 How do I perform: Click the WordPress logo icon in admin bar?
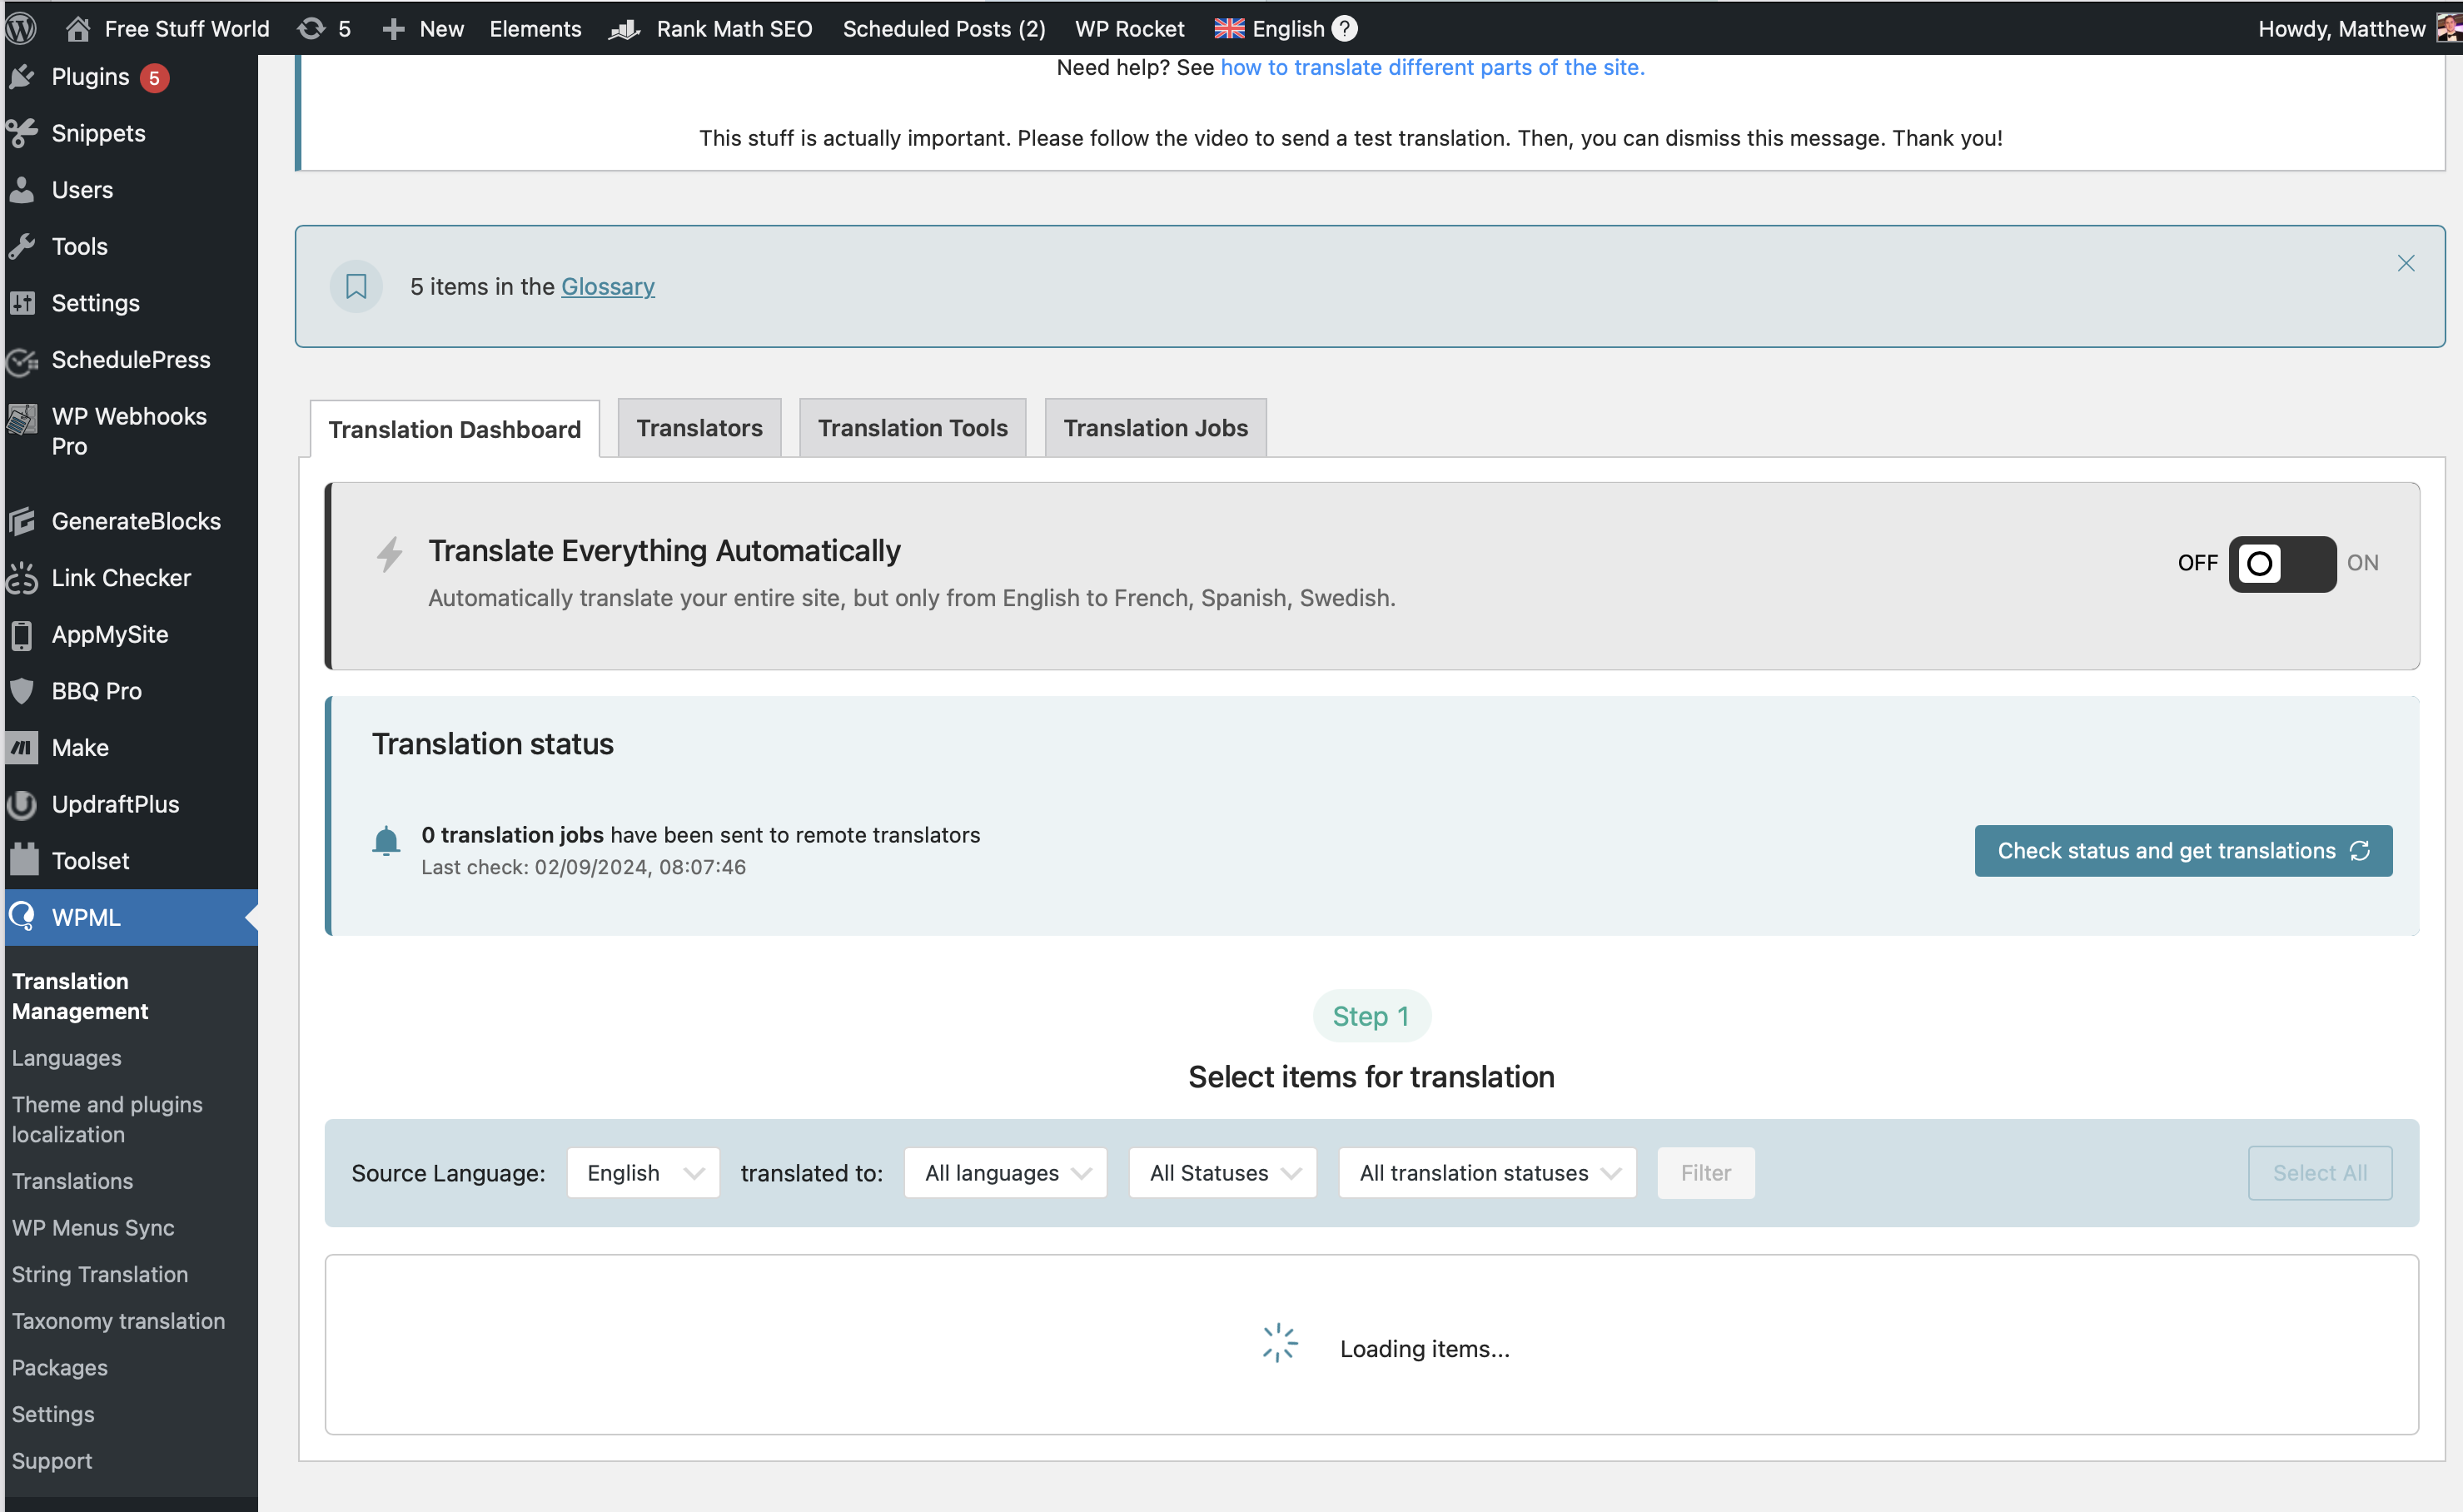pyautogui.click(x=22, y=28)
